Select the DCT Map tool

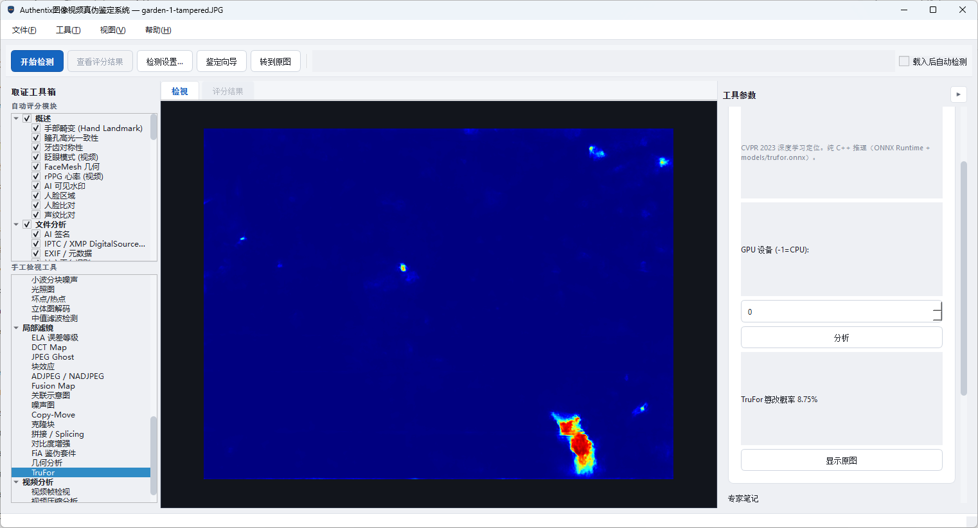click(49, 347)
